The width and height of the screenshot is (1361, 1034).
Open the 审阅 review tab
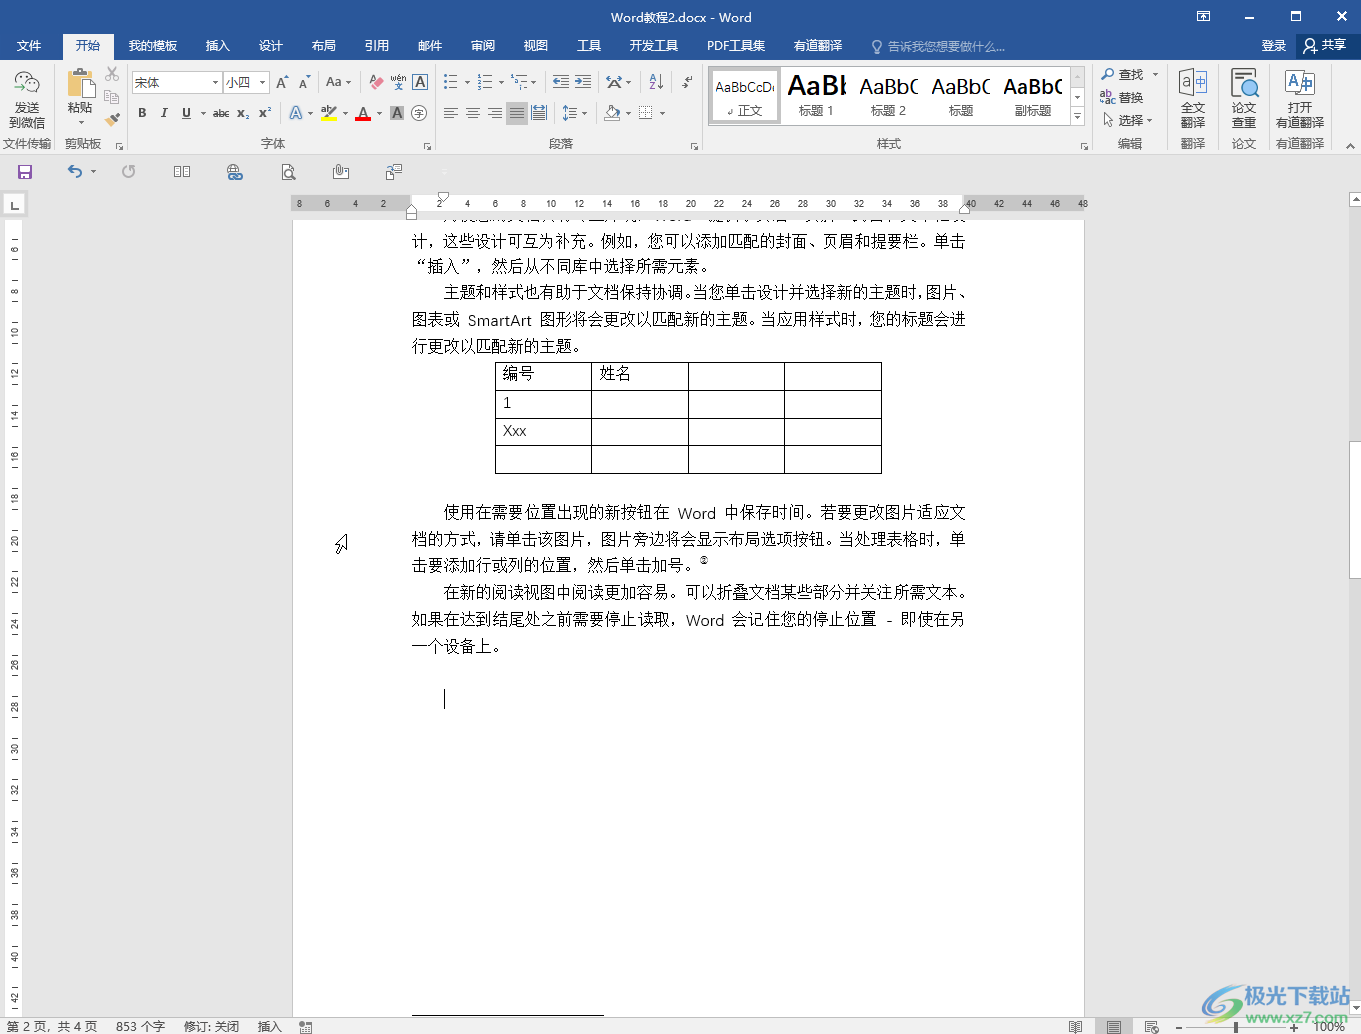483,46
